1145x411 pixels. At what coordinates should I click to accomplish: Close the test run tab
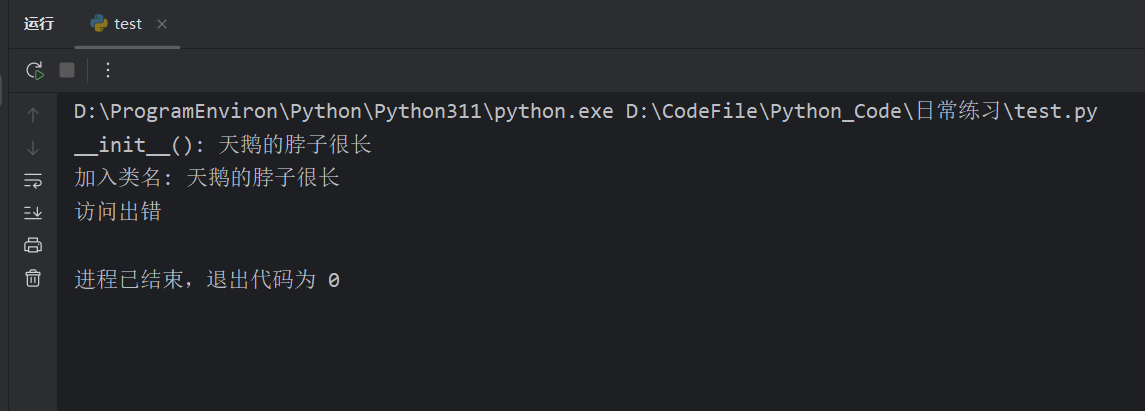(x=162, y=24)
